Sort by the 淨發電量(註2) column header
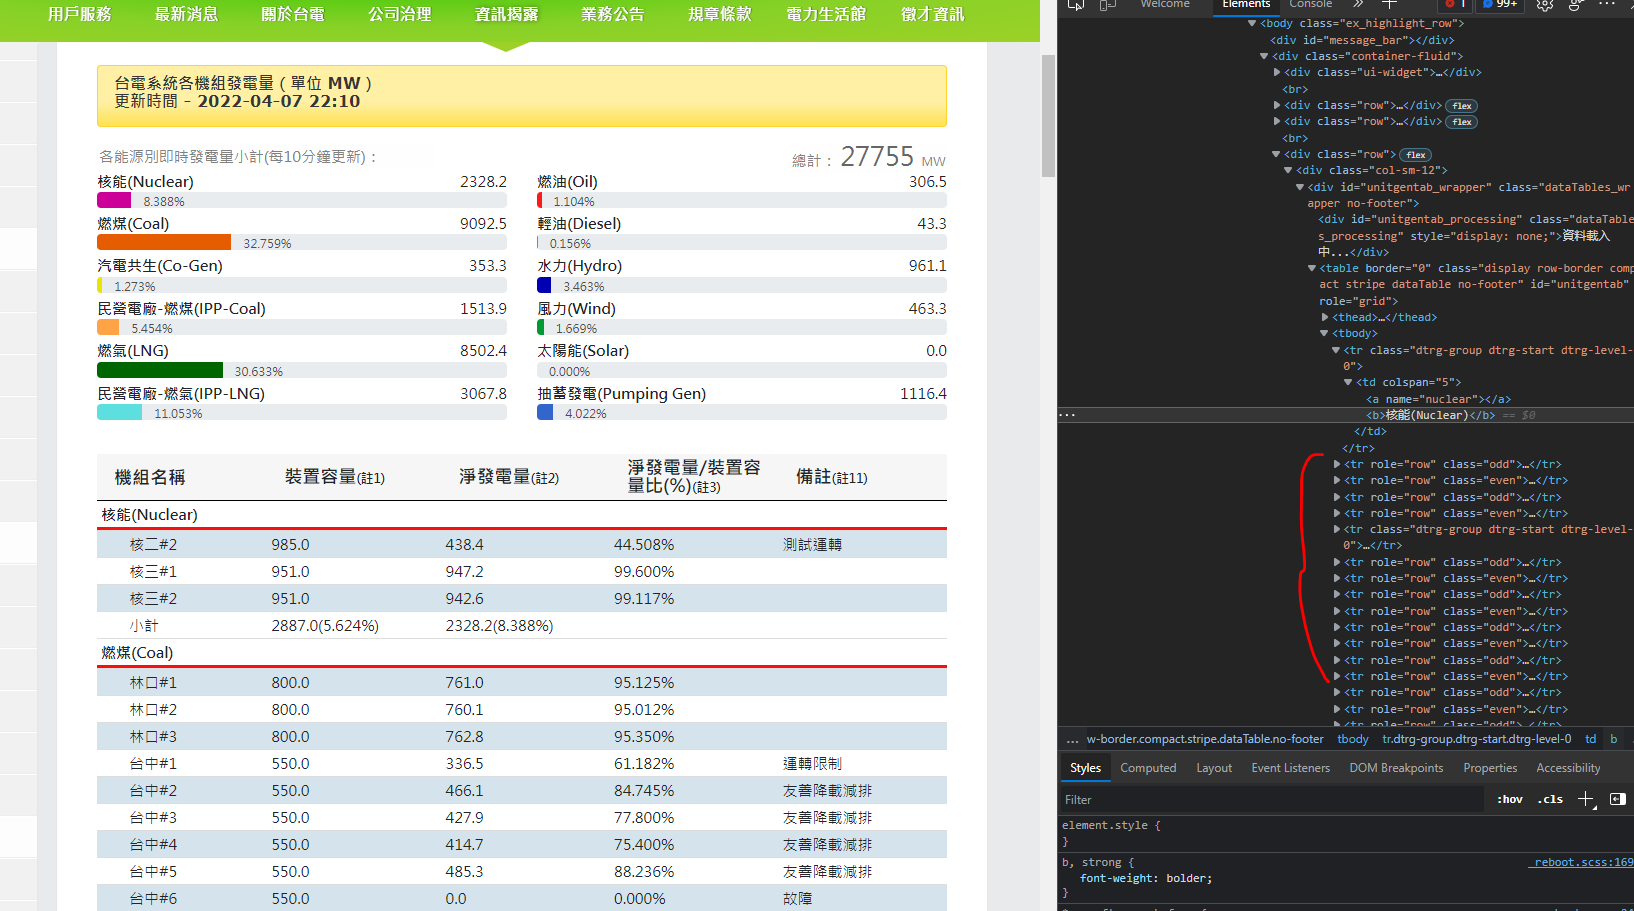The image size is (1634, 911). click(509, 478)
